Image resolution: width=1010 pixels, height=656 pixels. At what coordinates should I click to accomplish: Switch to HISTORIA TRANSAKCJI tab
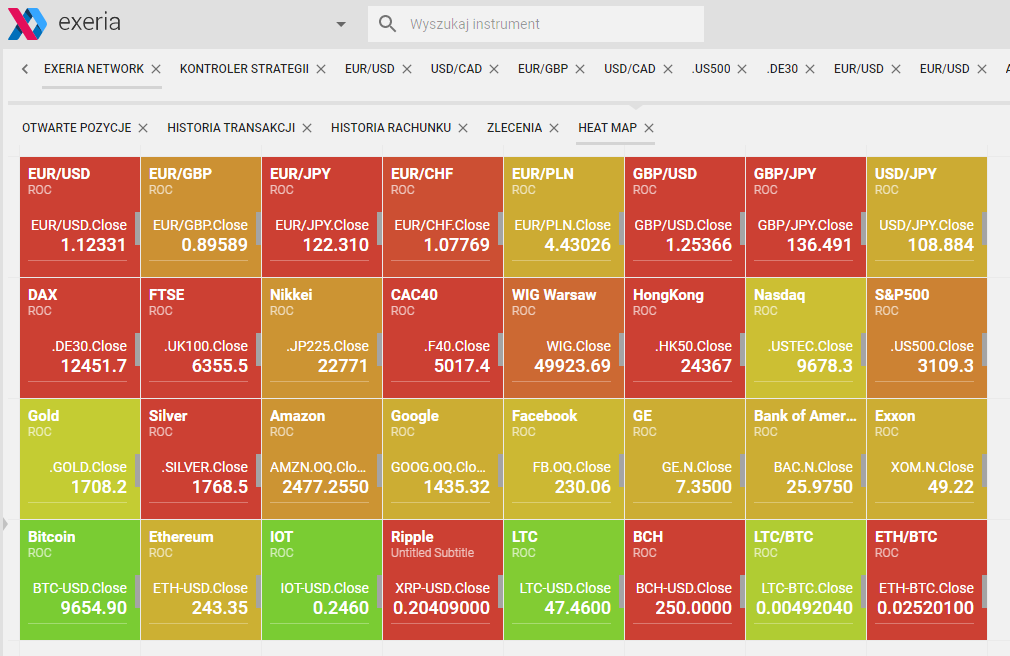coord(231,128)
